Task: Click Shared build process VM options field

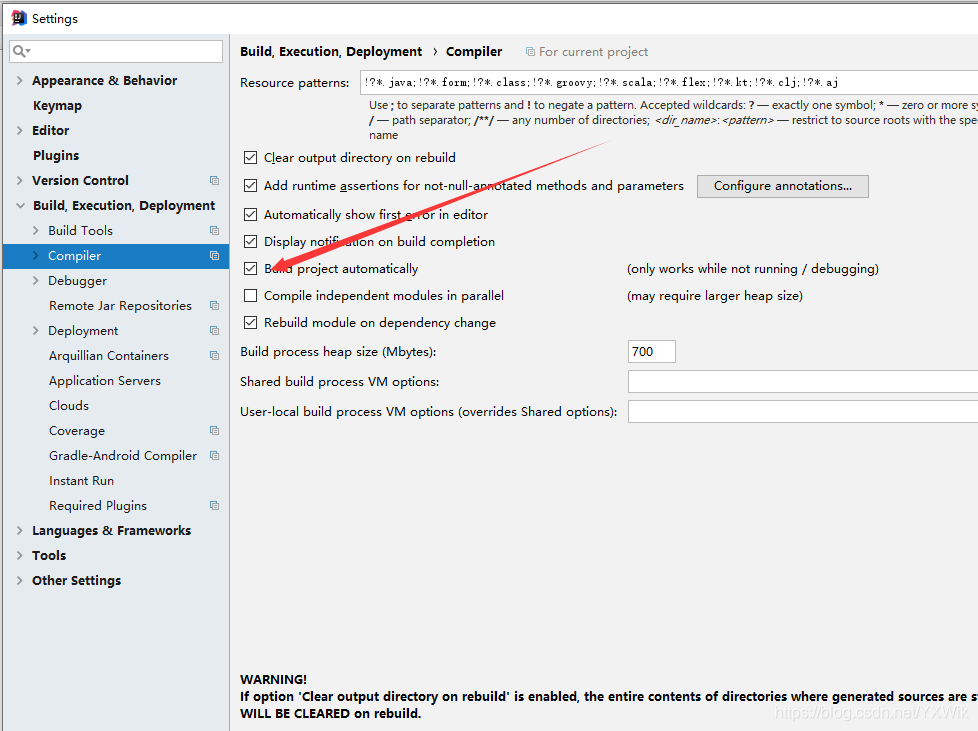Action: click(x=803, y=381)
